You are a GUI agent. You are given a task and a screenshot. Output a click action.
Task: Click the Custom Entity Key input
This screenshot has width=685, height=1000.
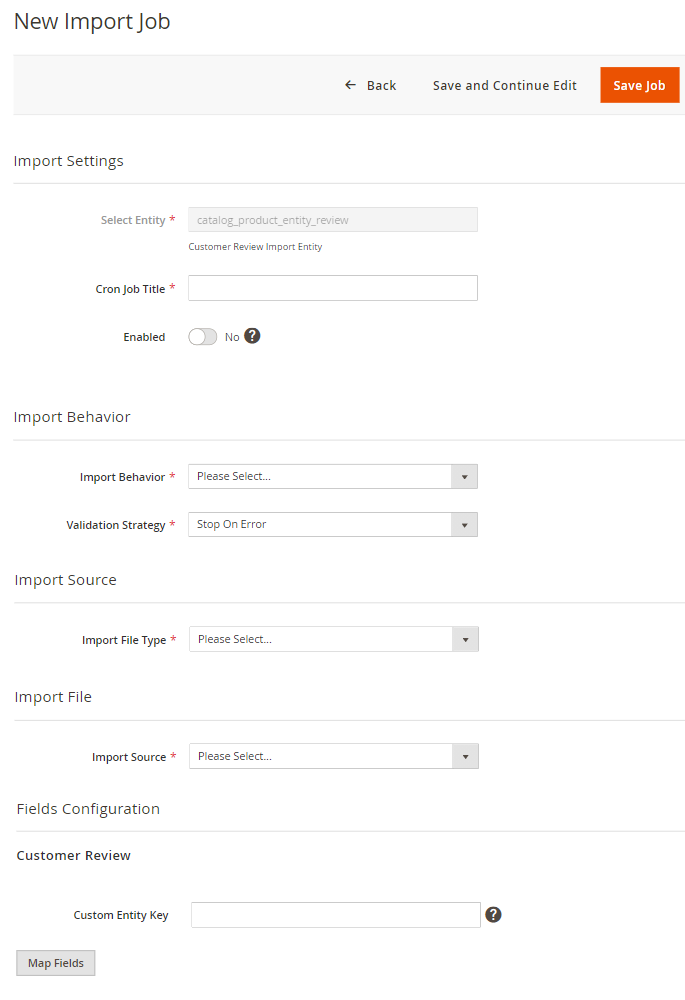(336, 915)
